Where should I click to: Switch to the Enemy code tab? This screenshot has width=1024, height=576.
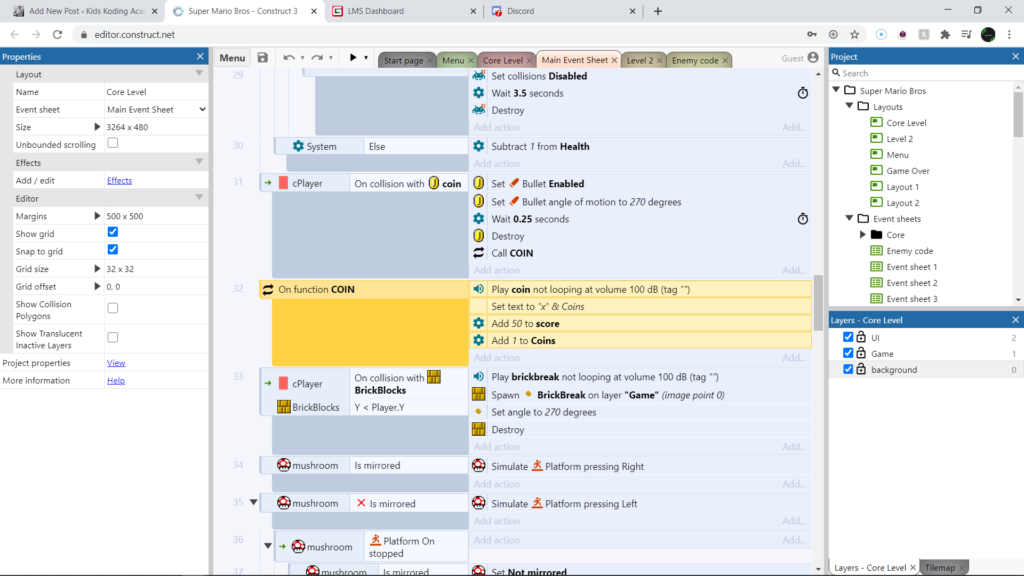[695, 60]
